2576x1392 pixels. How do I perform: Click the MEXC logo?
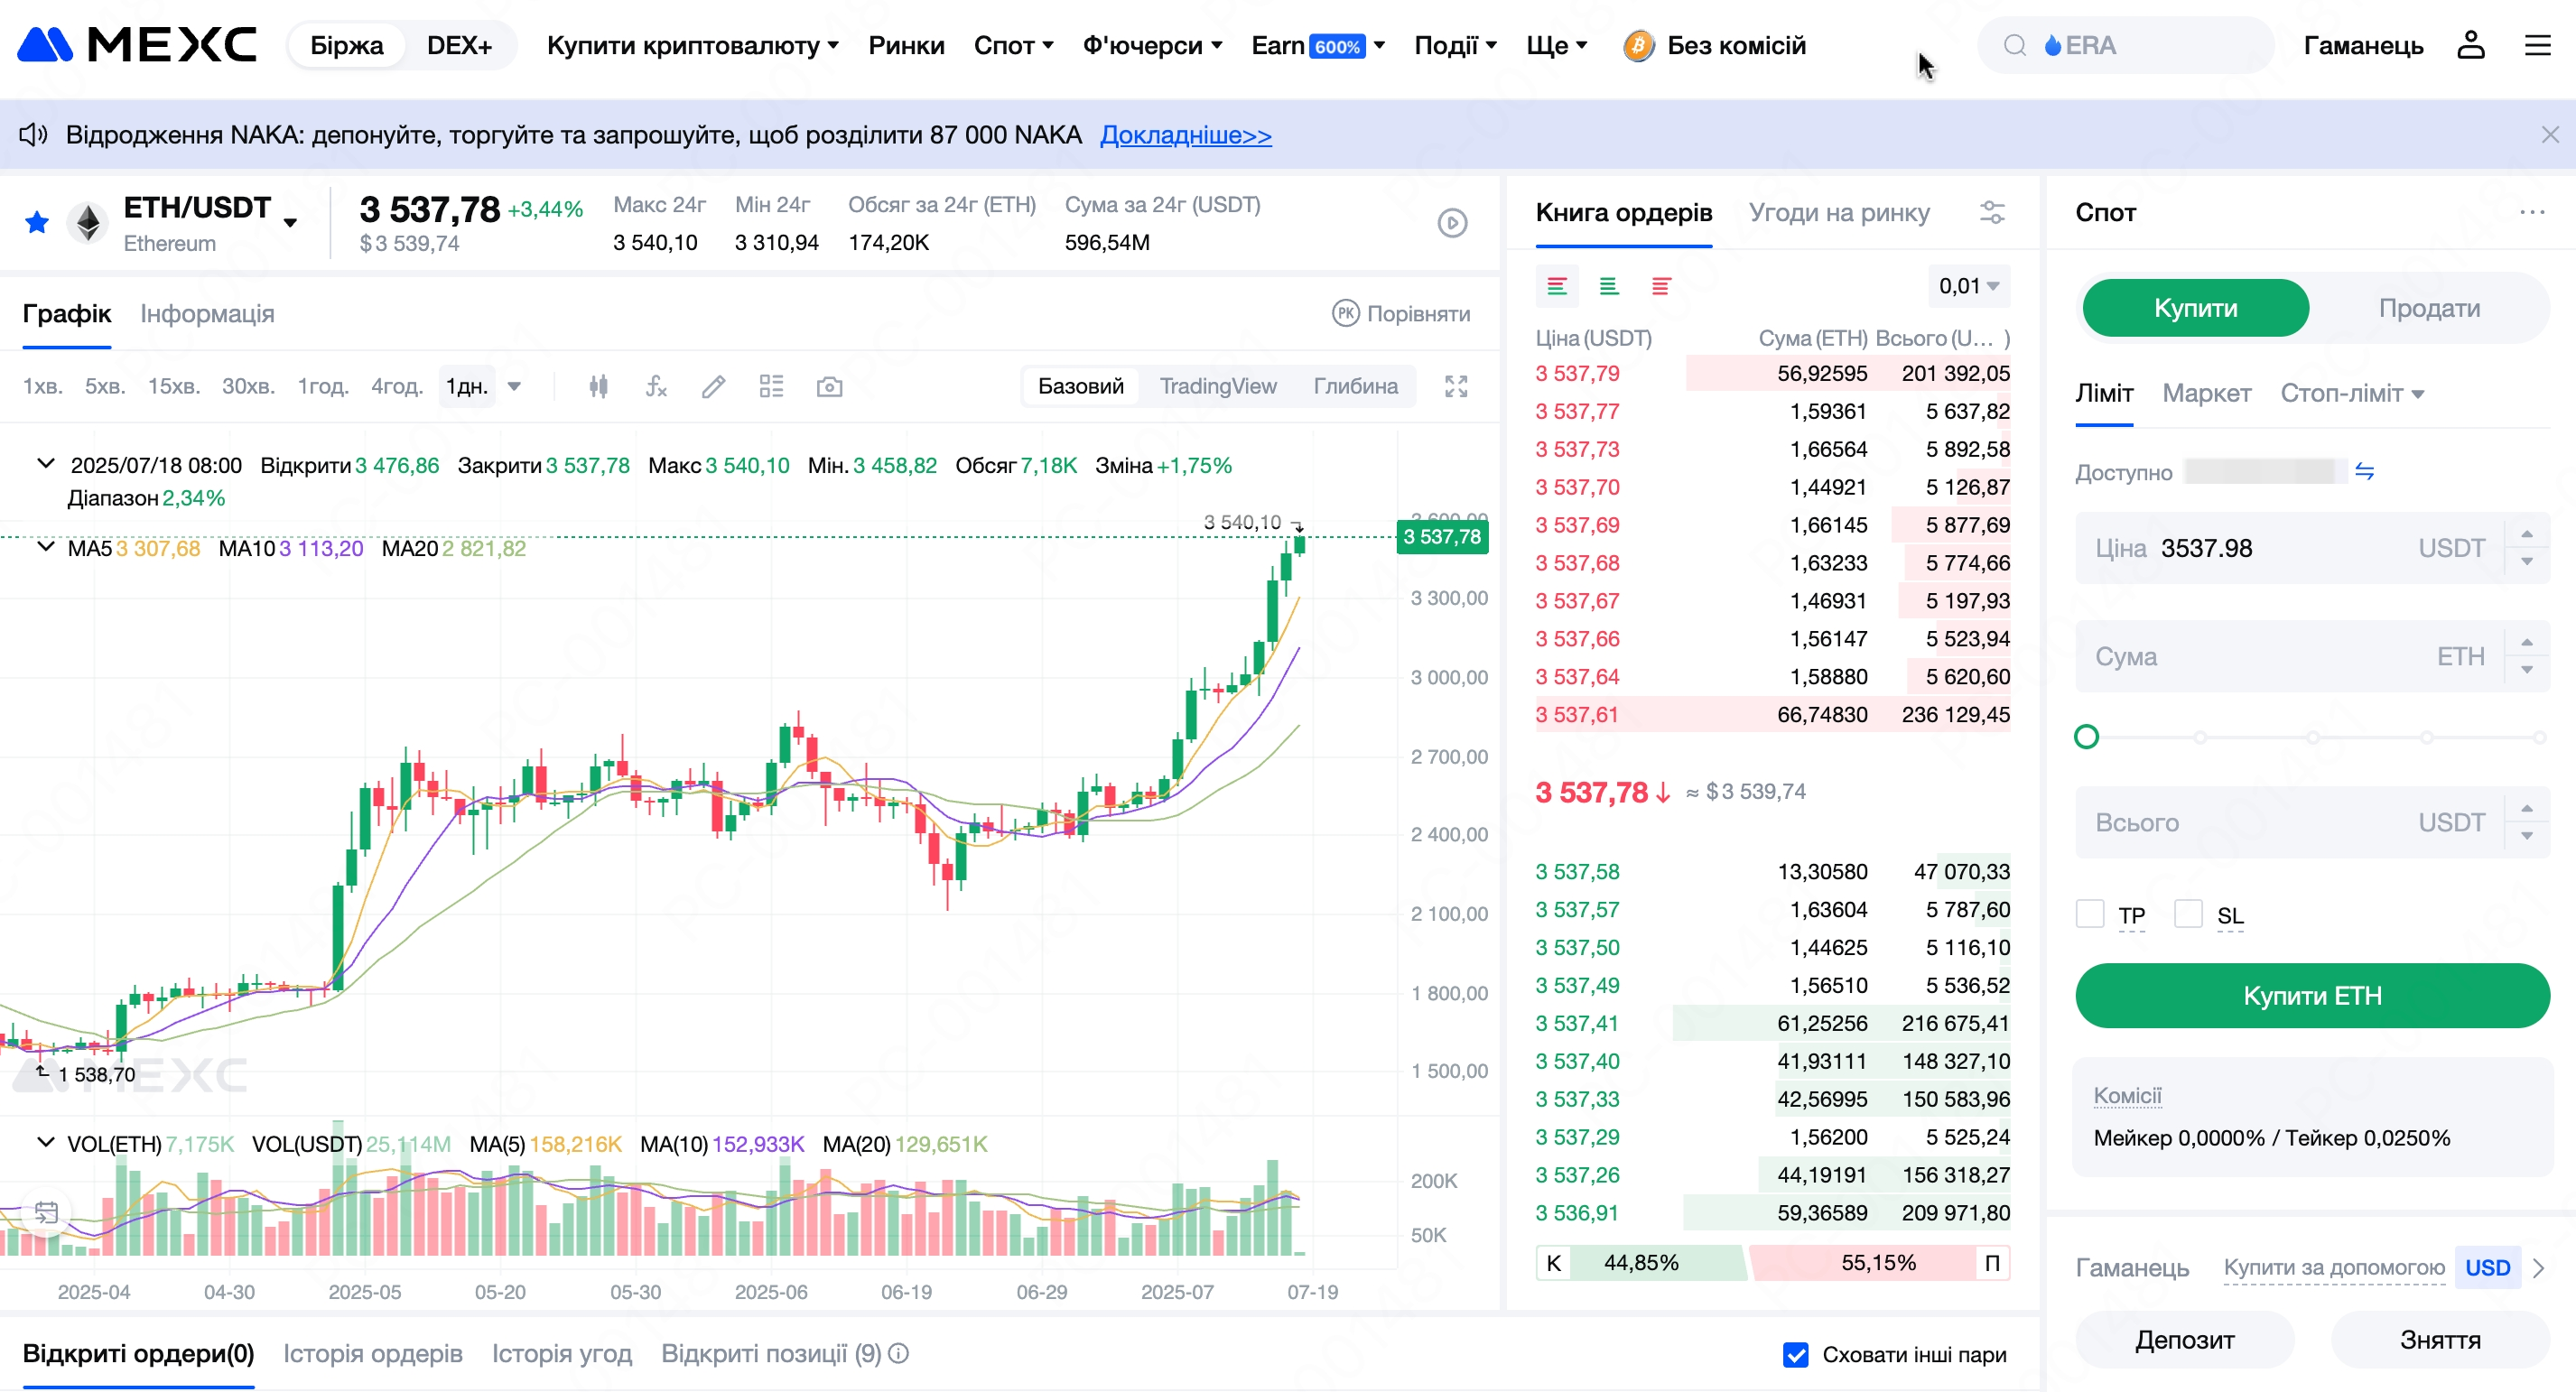tap(137, 45)
